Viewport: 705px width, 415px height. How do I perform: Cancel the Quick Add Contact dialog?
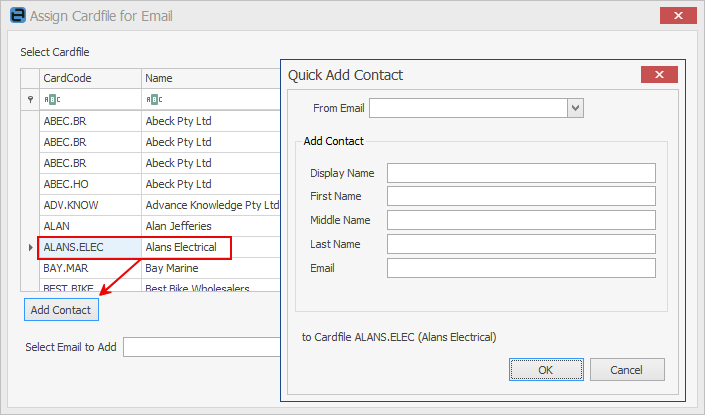[x=627, y=369]
